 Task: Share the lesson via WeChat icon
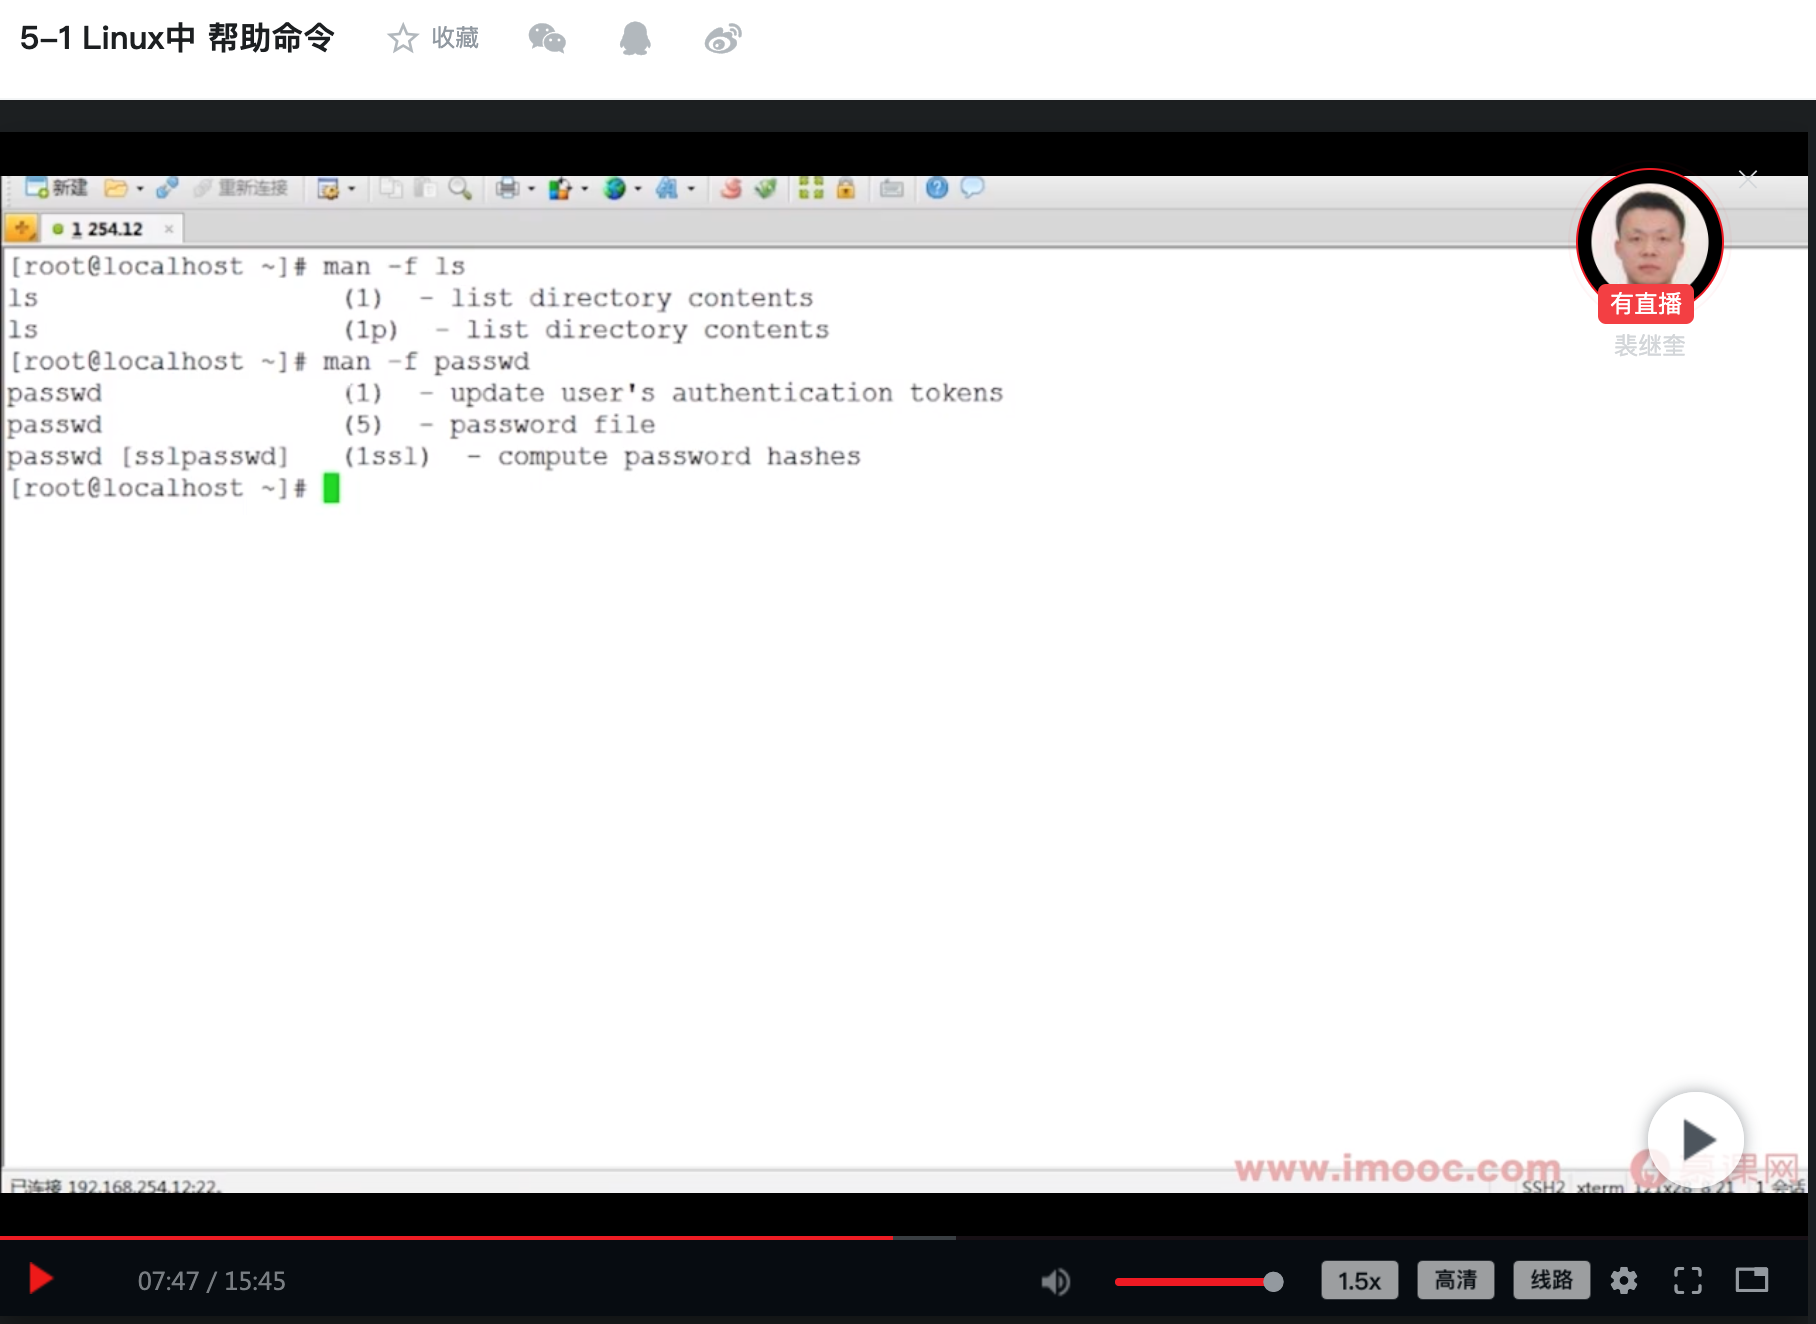pos(547,39)
